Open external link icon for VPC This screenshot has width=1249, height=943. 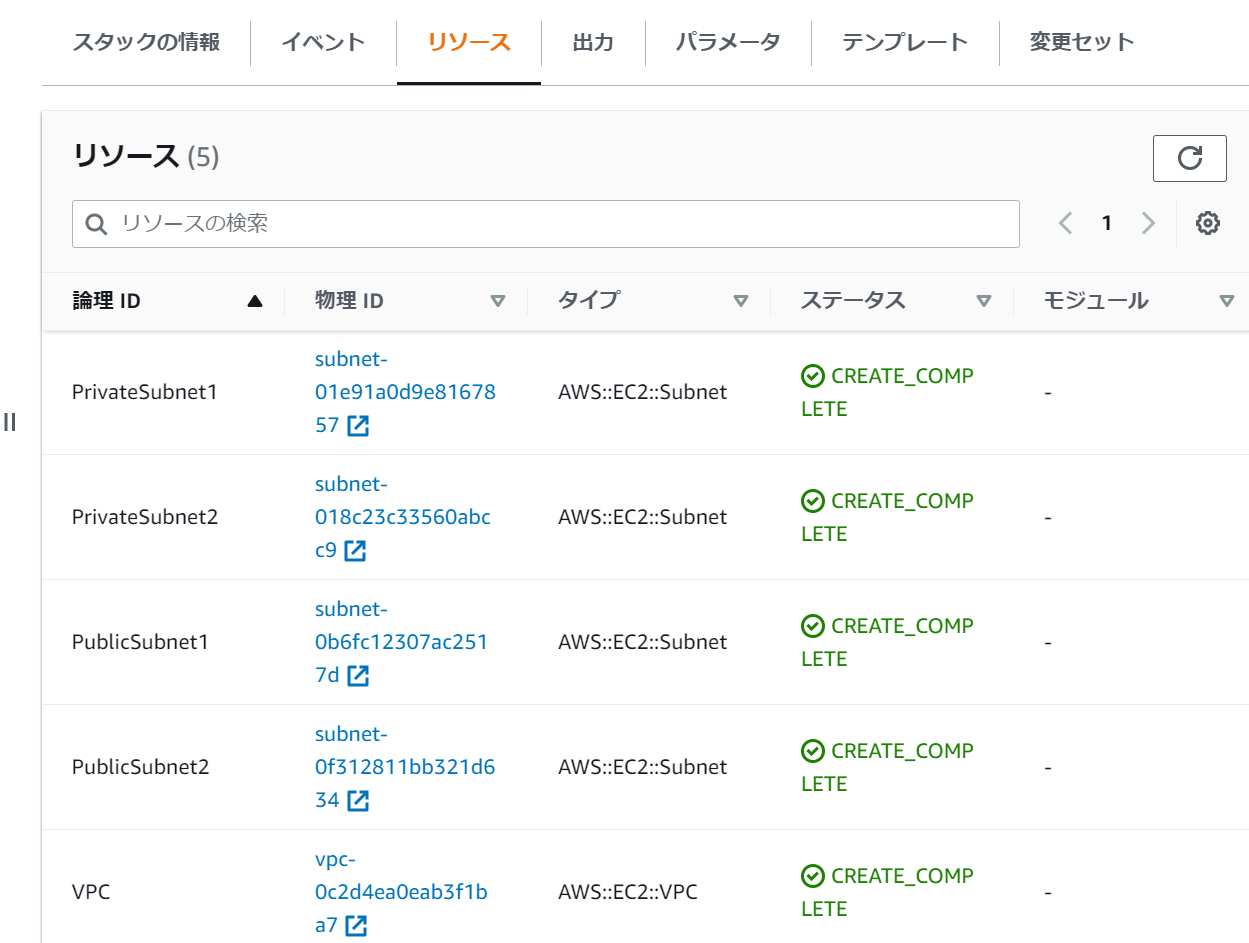pos(355,926)
